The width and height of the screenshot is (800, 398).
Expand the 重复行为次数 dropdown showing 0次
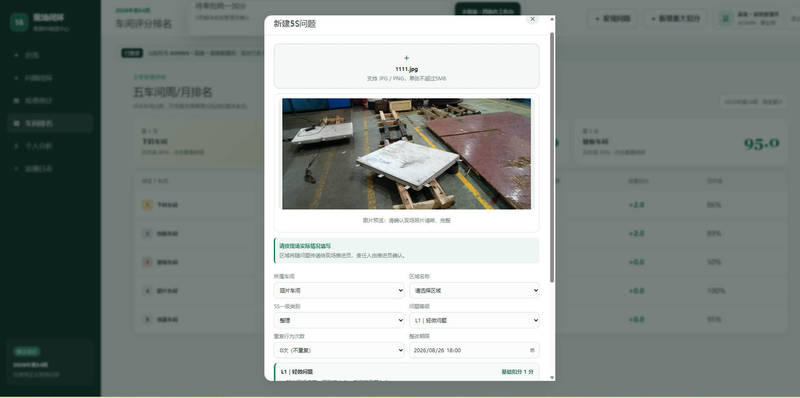click(339, 350)
